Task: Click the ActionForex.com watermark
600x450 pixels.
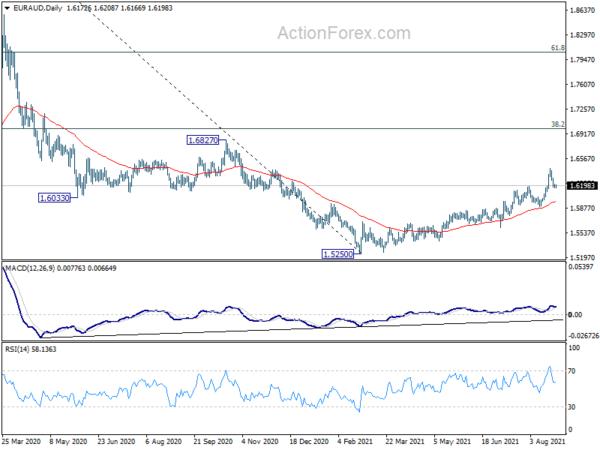Action: (344, 33)
